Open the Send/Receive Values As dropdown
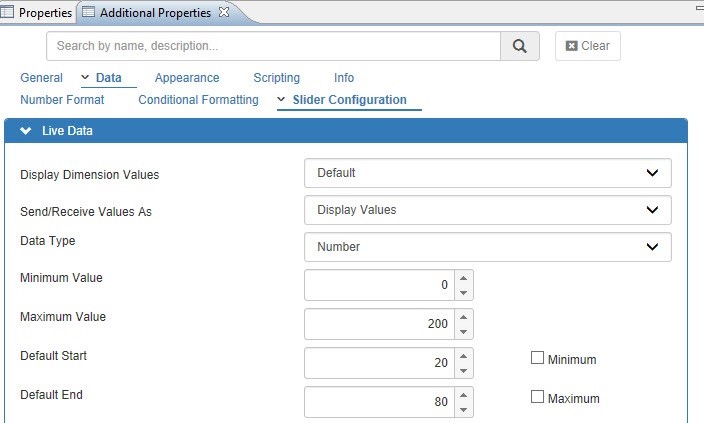704x423 pixels. pyautogui.click(x=487, y=210)
